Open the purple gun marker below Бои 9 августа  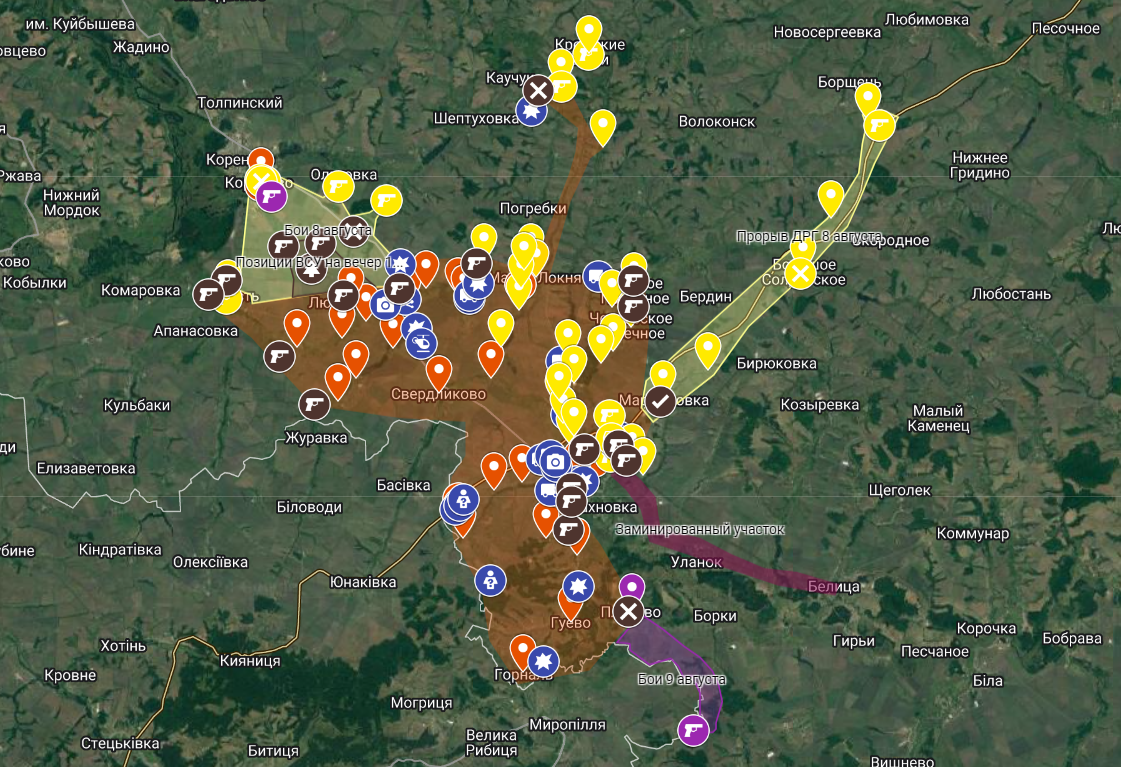[692, 730]
